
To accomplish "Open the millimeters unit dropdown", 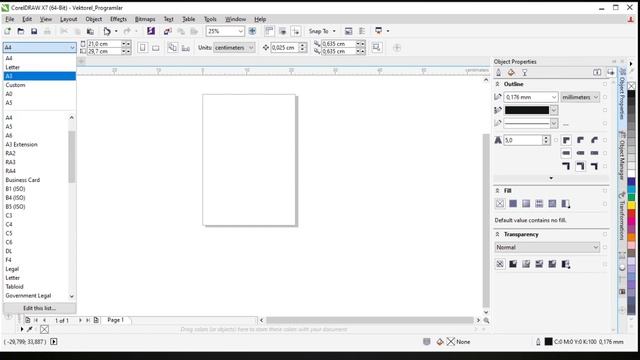I will point(580,97).
